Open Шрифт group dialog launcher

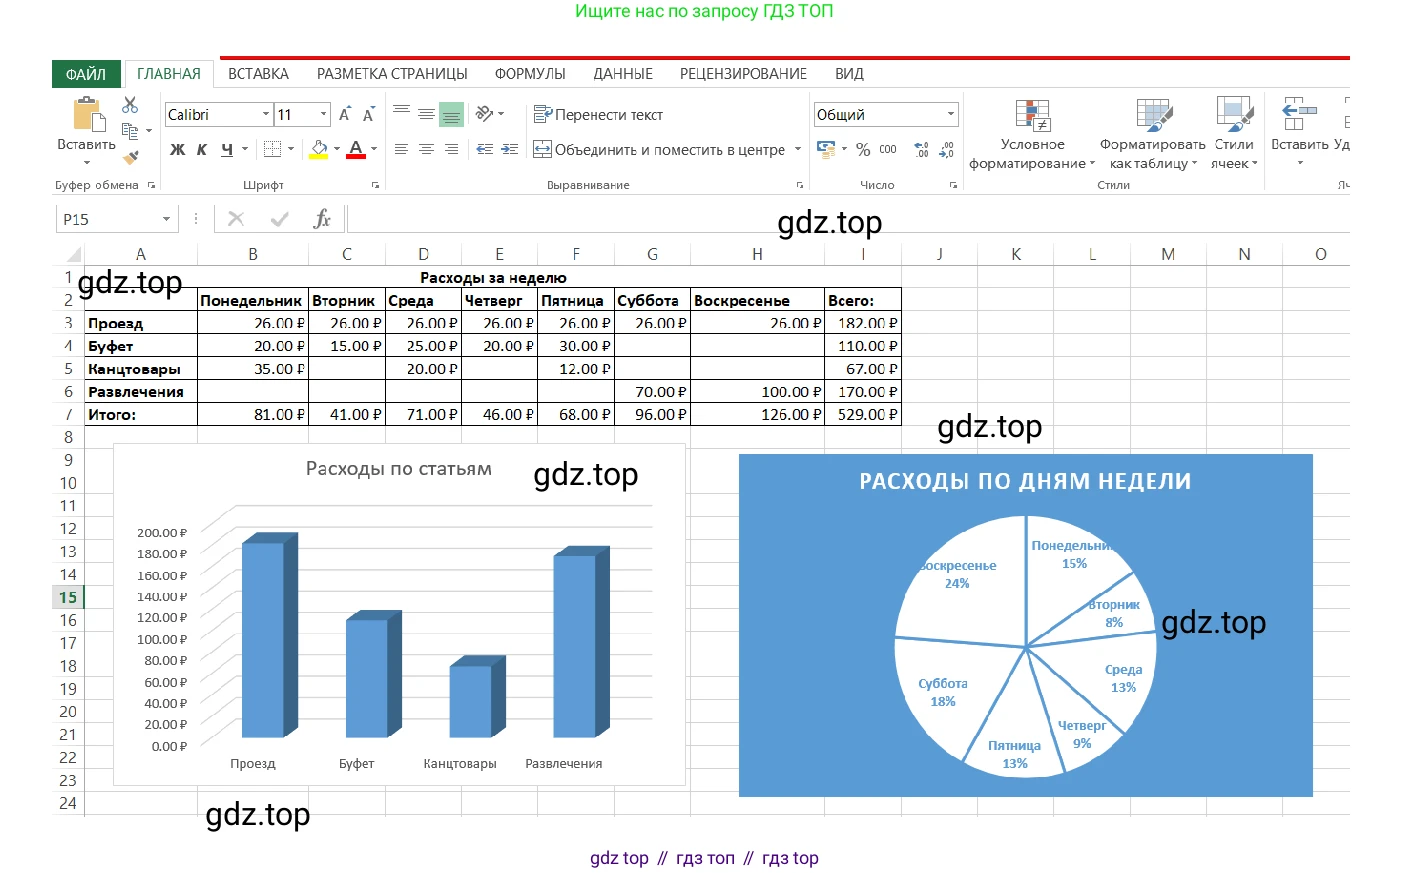tap(376, 185)
